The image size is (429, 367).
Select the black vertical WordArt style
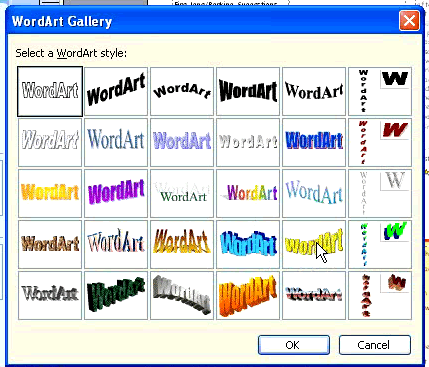[x=380, y=91]
